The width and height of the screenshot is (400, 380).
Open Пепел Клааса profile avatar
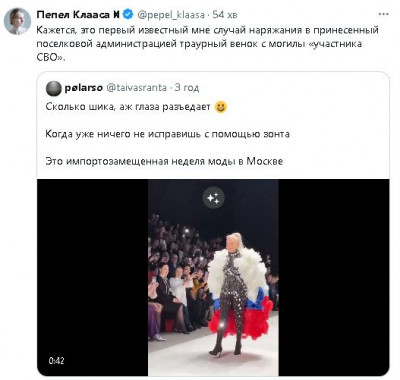point(17,21)
